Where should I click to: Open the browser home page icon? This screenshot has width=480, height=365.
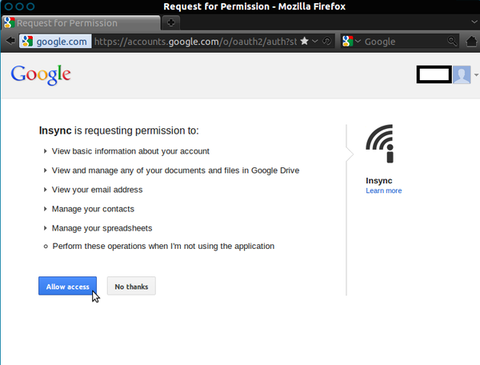click(471, 41)
